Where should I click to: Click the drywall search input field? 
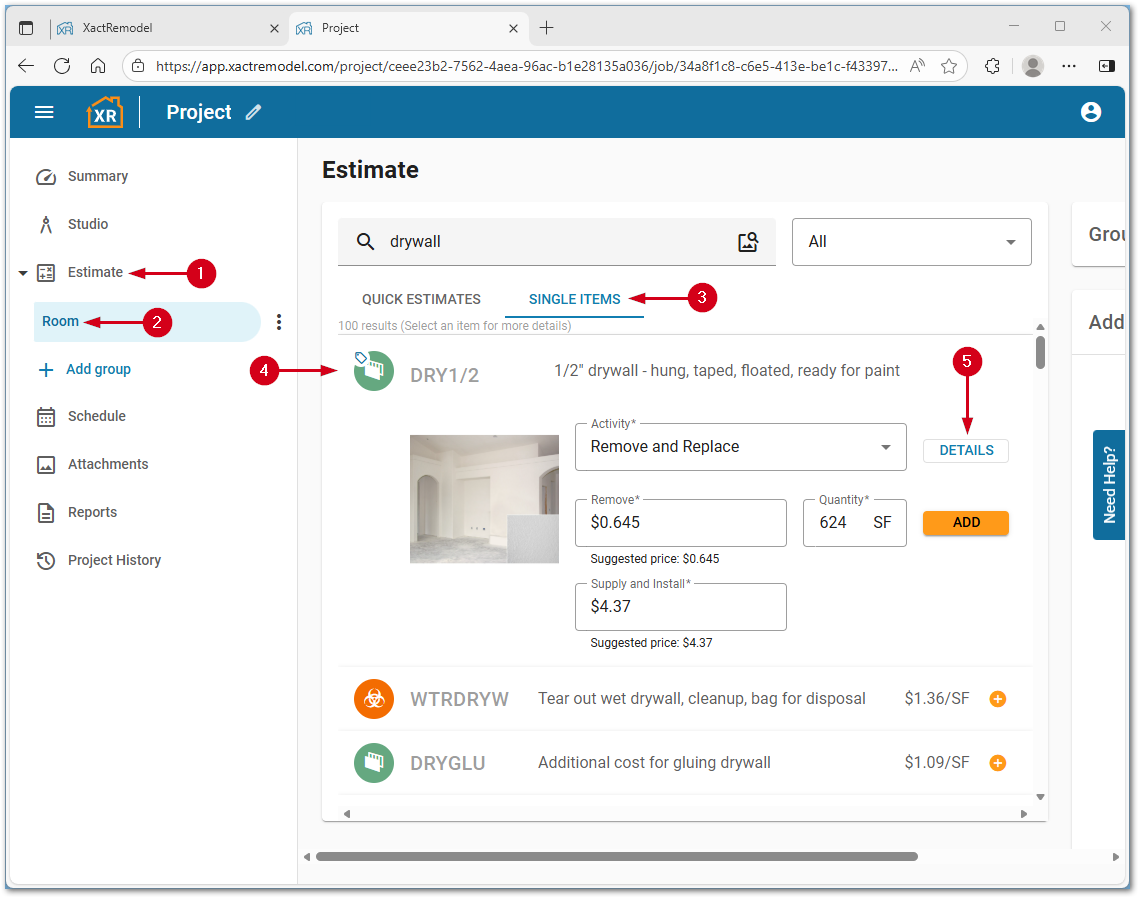[555, 242]
